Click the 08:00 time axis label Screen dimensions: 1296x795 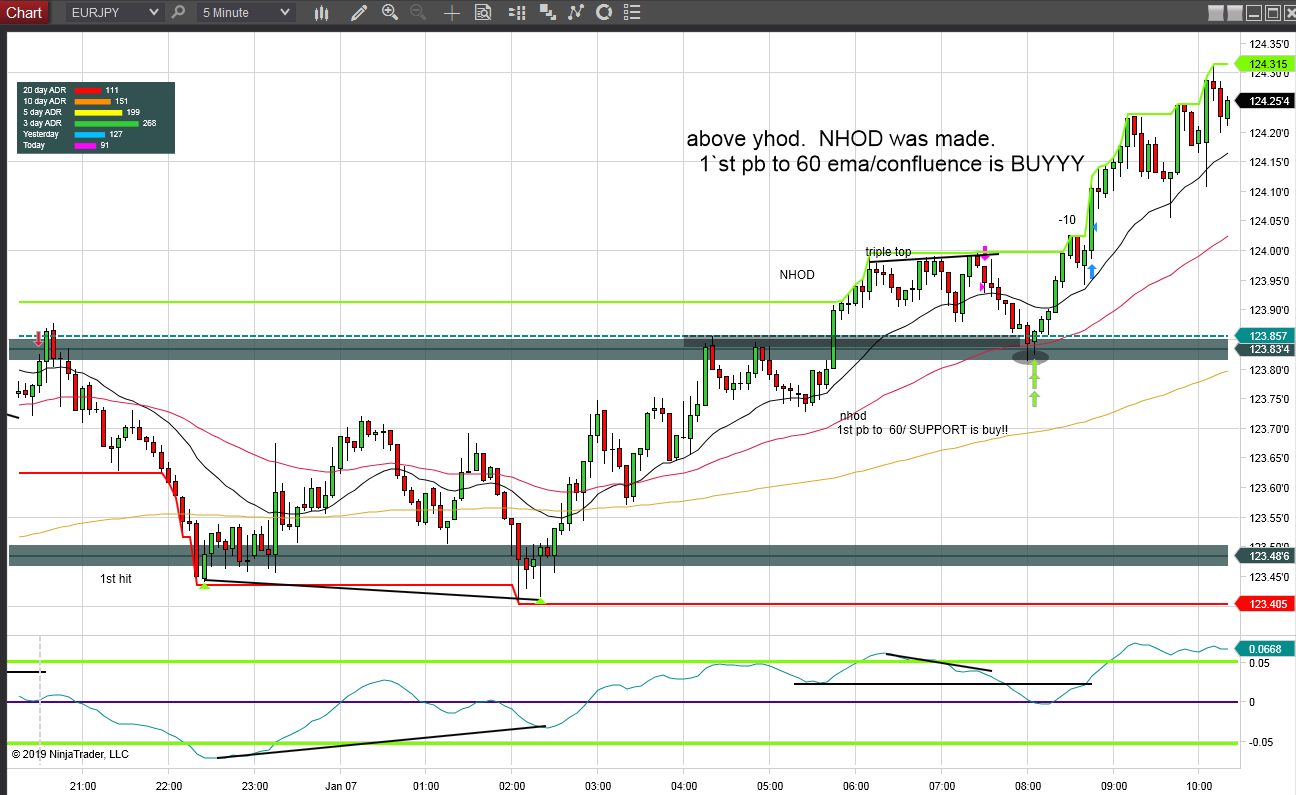tap(1028, 785)
